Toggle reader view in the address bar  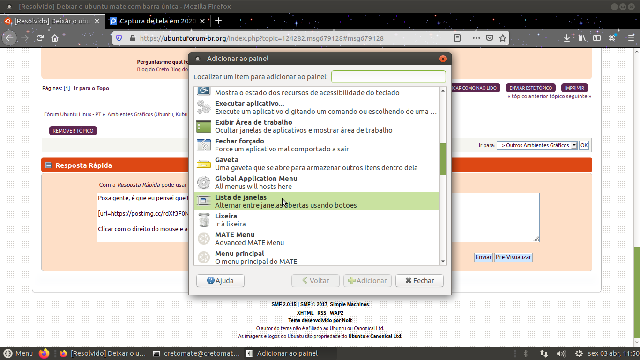(x=458, y=38)
